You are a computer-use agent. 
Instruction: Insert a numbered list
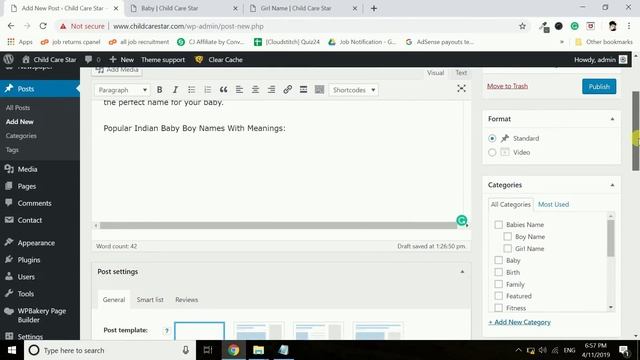pyautogui.click(x=207, y=90)
